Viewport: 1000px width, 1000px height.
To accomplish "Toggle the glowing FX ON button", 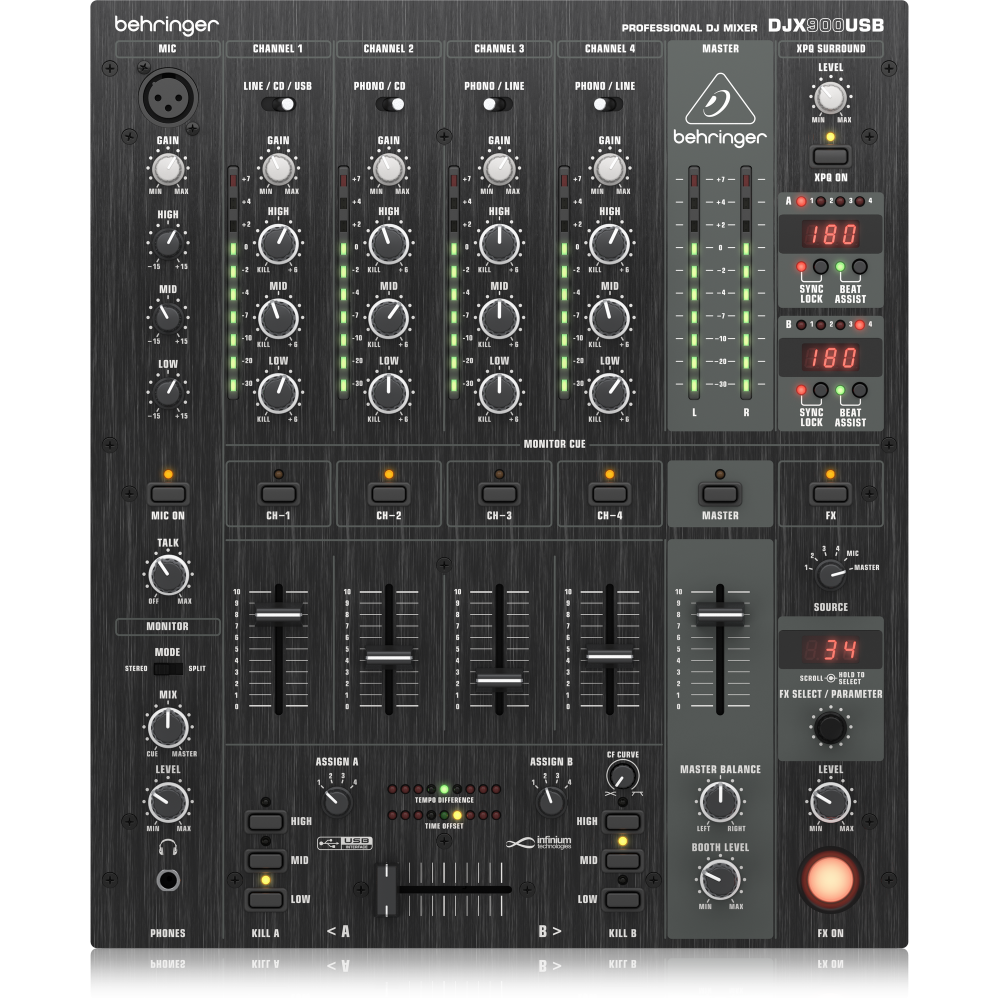I will tap(830, 879).
